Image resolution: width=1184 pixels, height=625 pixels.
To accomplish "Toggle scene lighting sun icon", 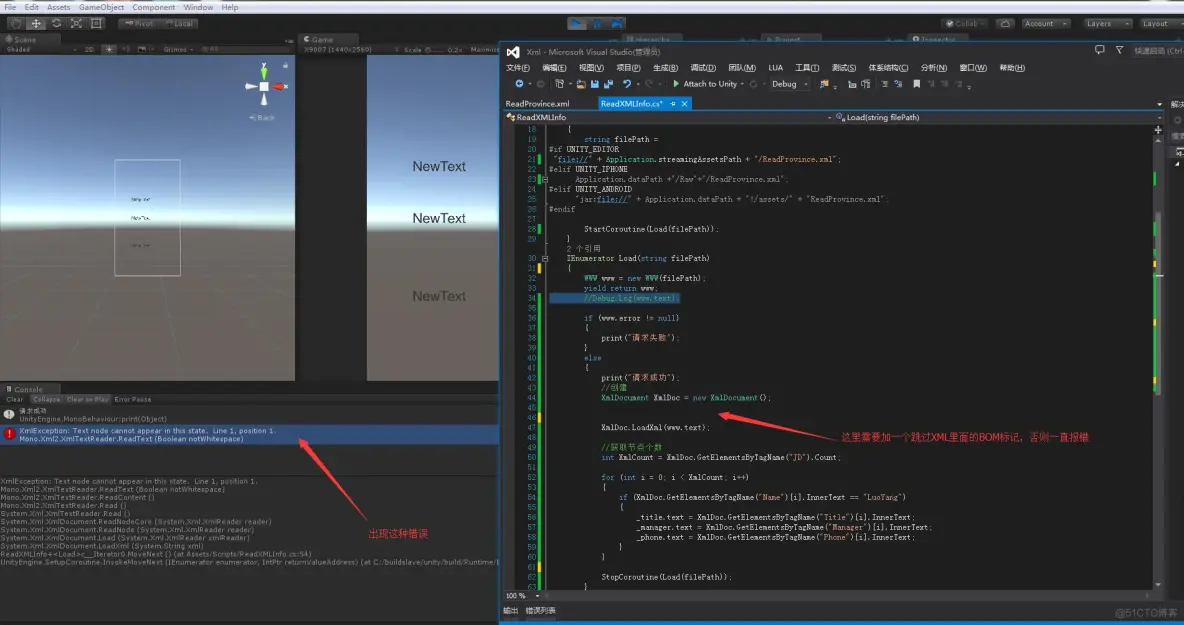I will (109, 49).
